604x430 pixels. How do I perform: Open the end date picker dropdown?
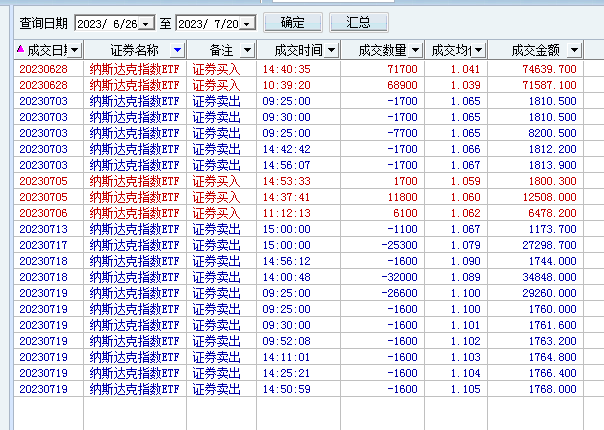[247, 24]
